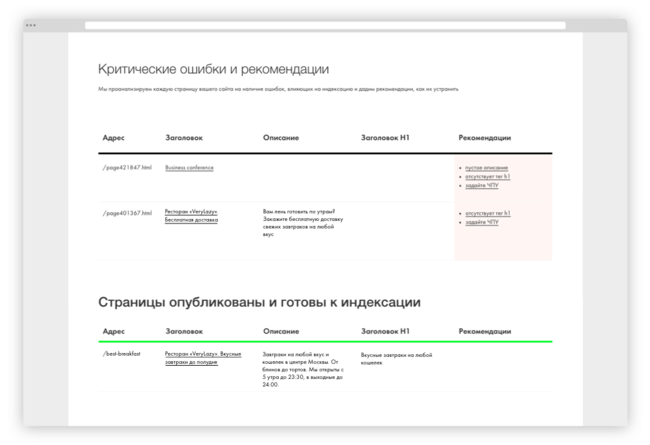The image size is (650, 445).
Task: Click 'Рекомендации' header in the errors table
Action: click(x=484, y=136)
